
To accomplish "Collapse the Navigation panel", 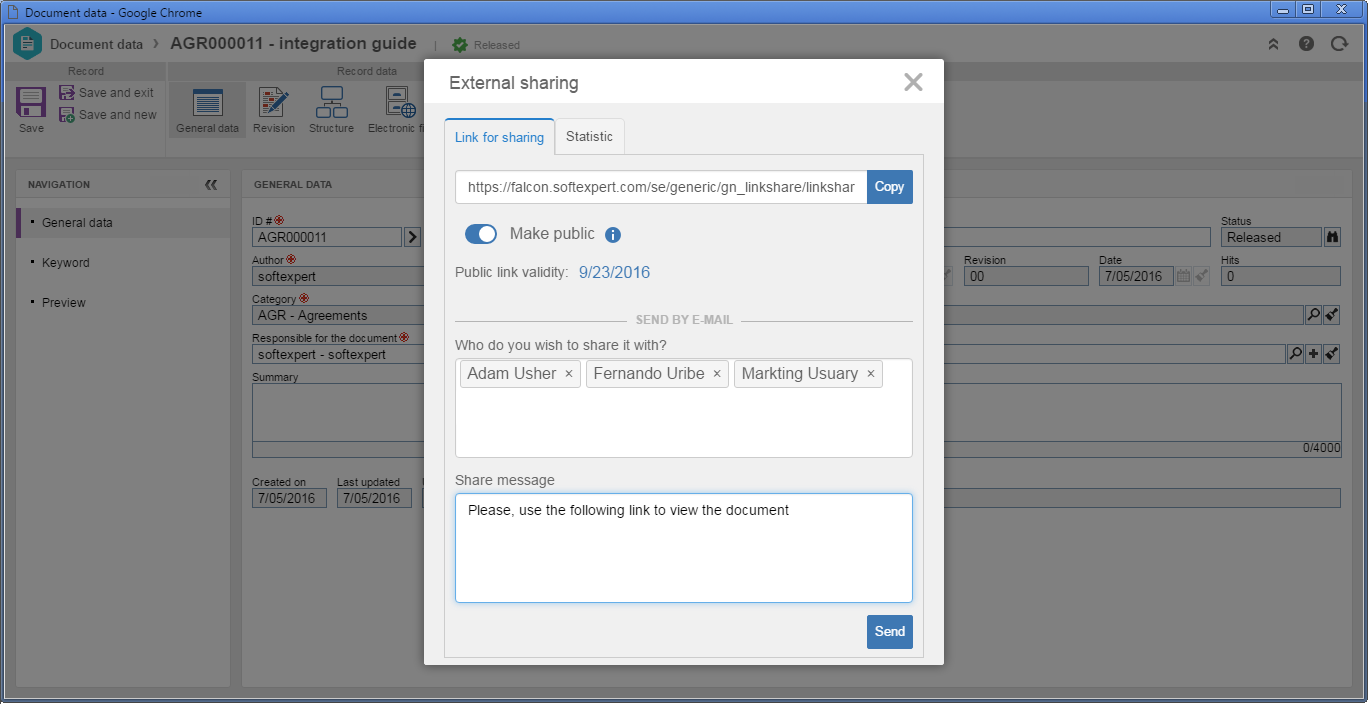I will [x=211, y=185].
